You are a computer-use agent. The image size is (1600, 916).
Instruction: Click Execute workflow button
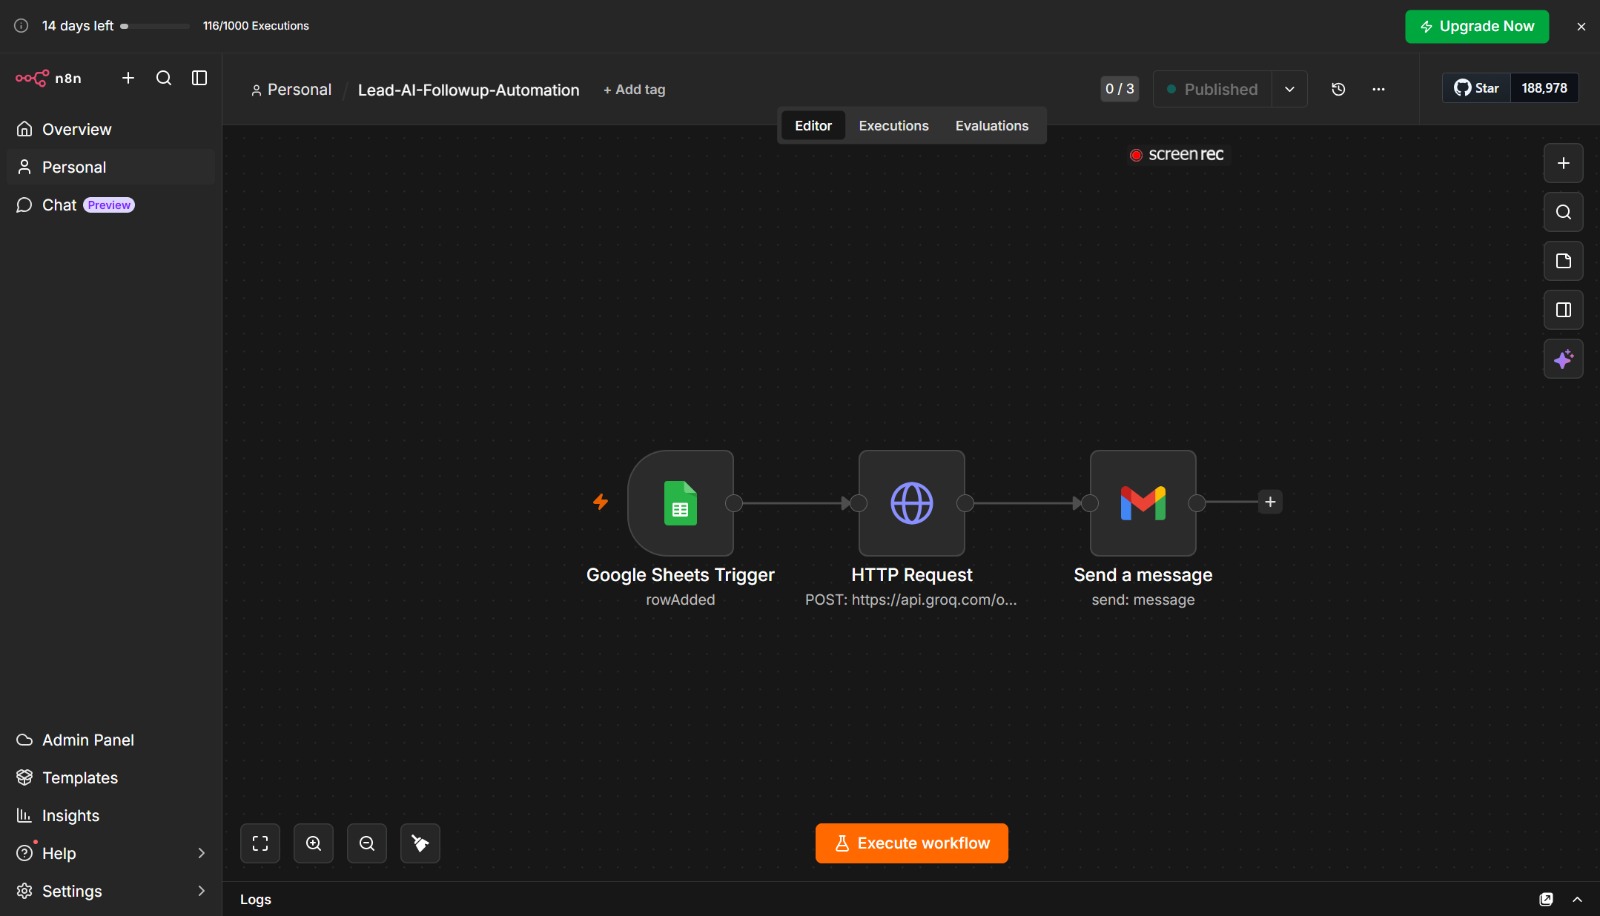coord(912,843)
